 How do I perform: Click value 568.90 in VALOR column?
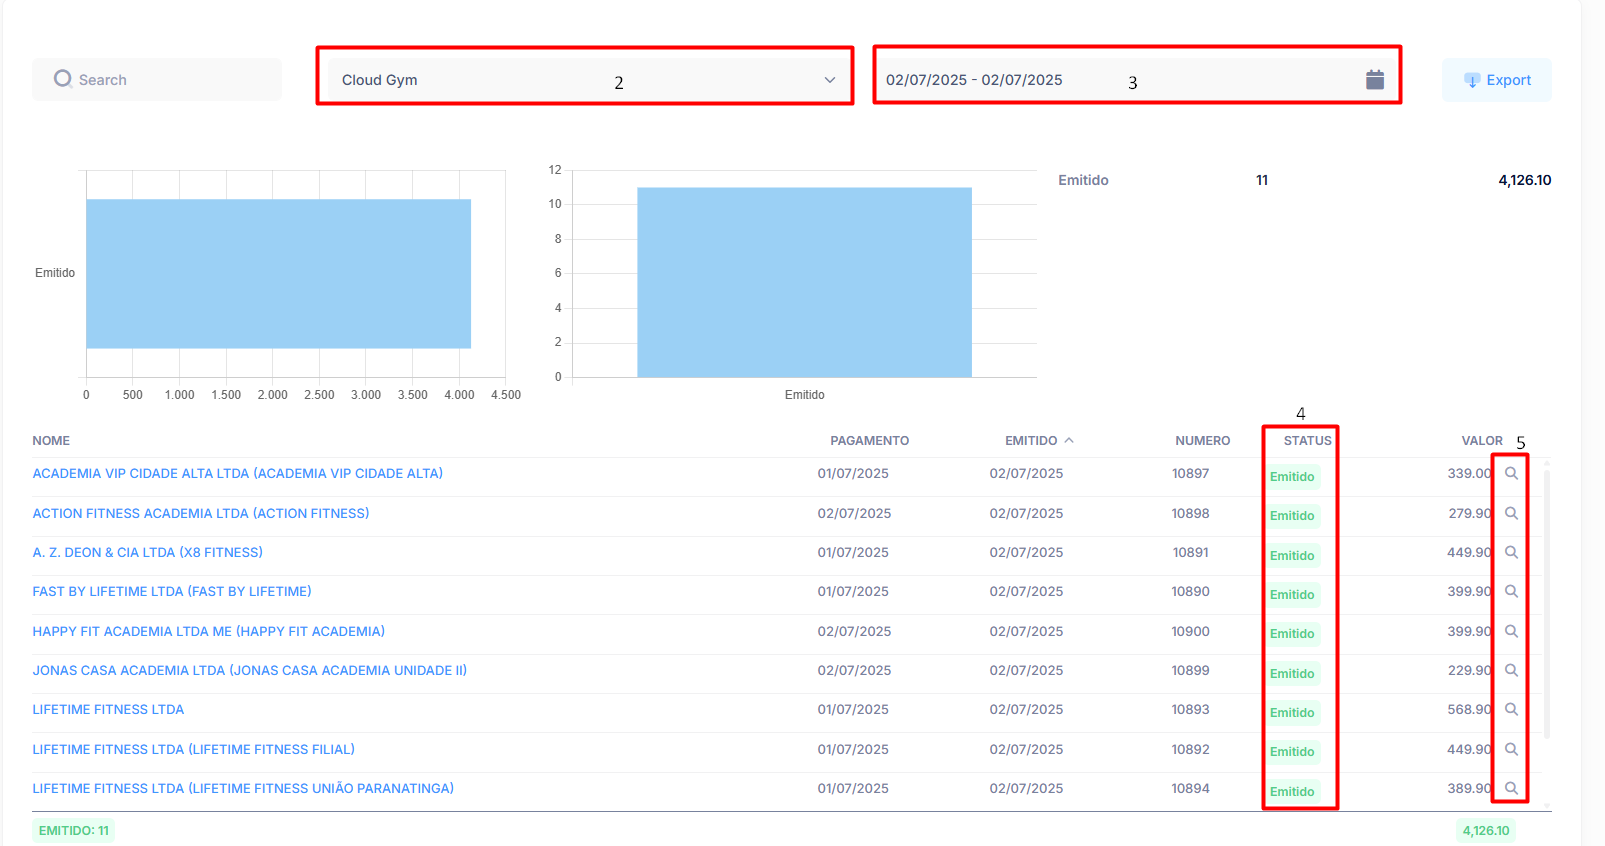pyautogui.click(x=1469, y=710)
